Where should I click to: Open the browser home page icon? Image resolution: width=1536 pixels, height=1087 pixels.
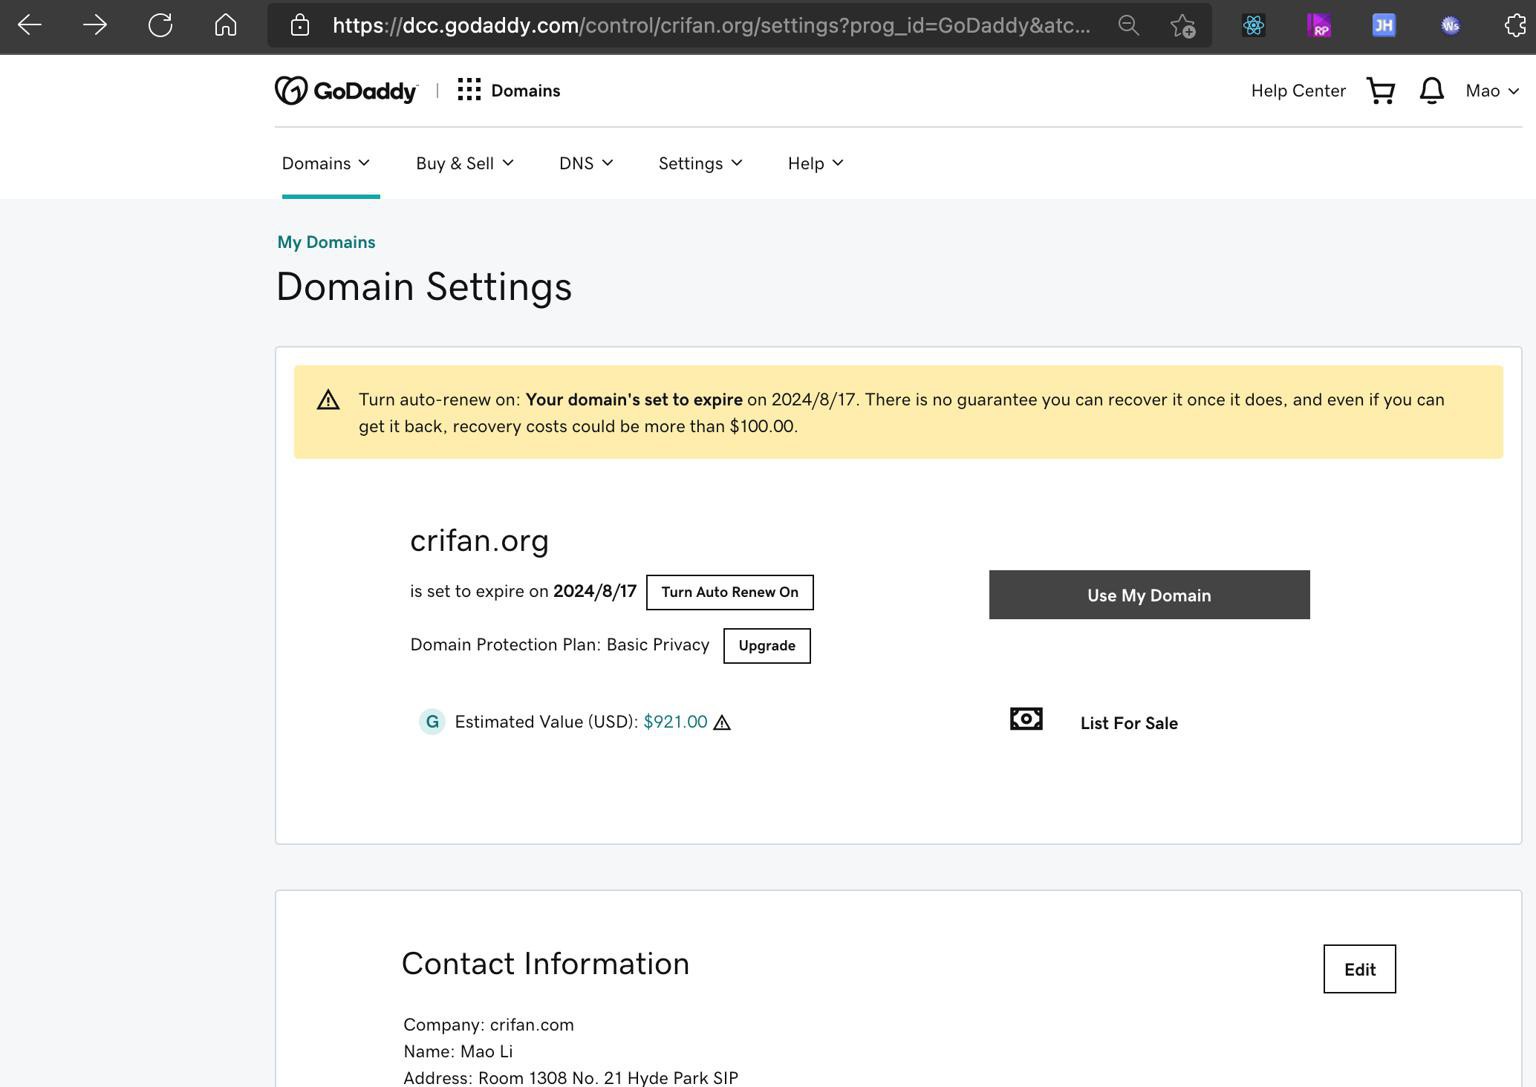pos(226,25)
